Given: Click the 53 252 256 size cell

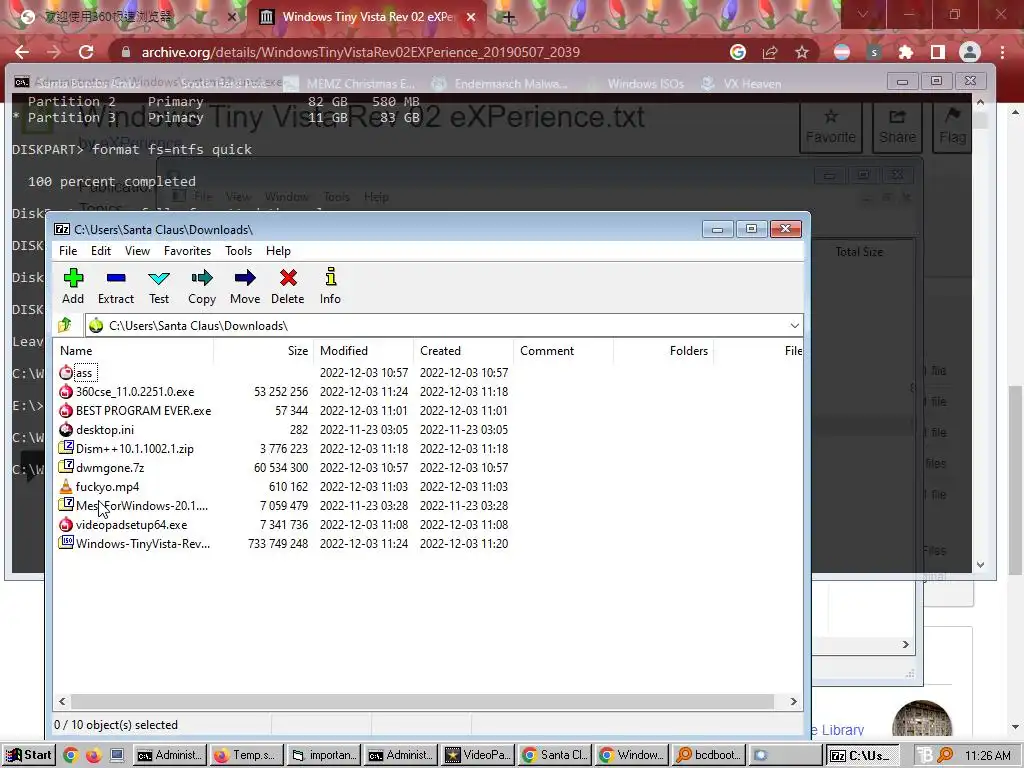Looking at the screenshot, I should pos(281,392).
